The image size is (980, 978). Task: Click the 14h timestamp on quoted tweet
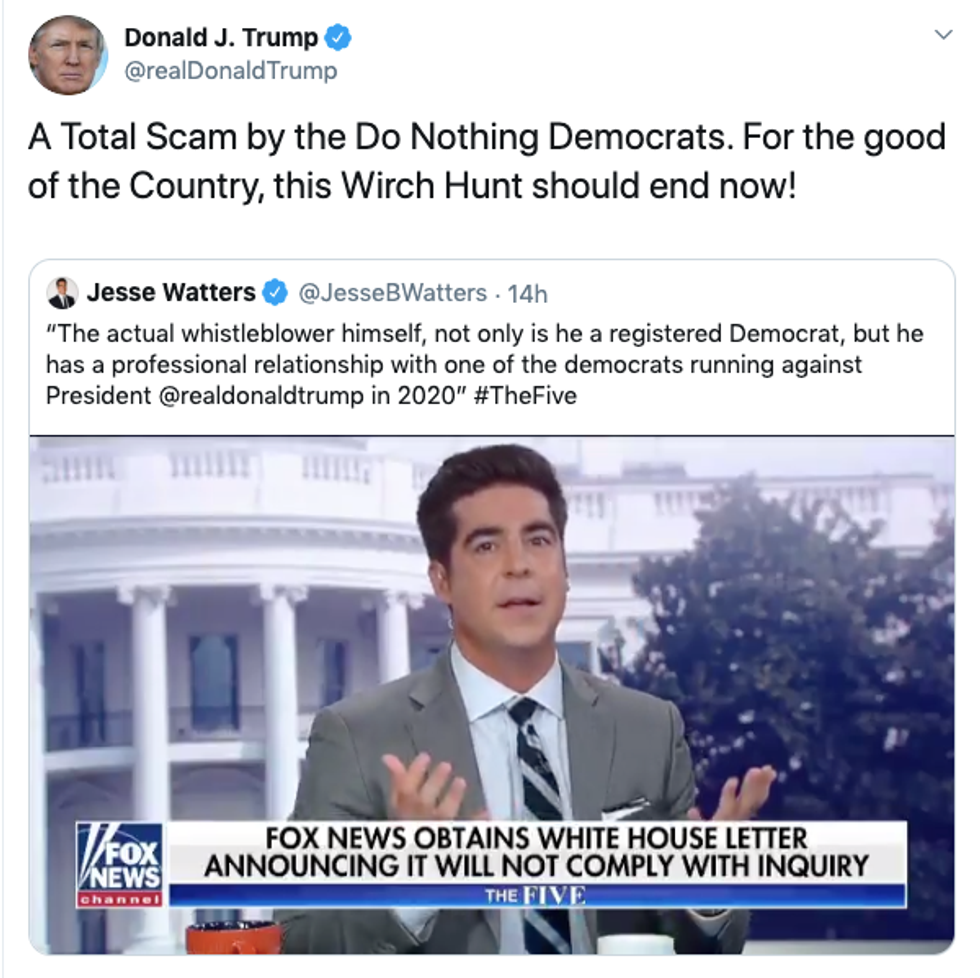click(x=528, y=294)
